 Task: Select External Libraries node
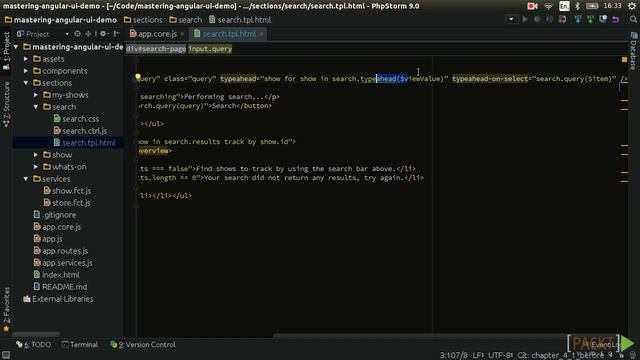58,299
